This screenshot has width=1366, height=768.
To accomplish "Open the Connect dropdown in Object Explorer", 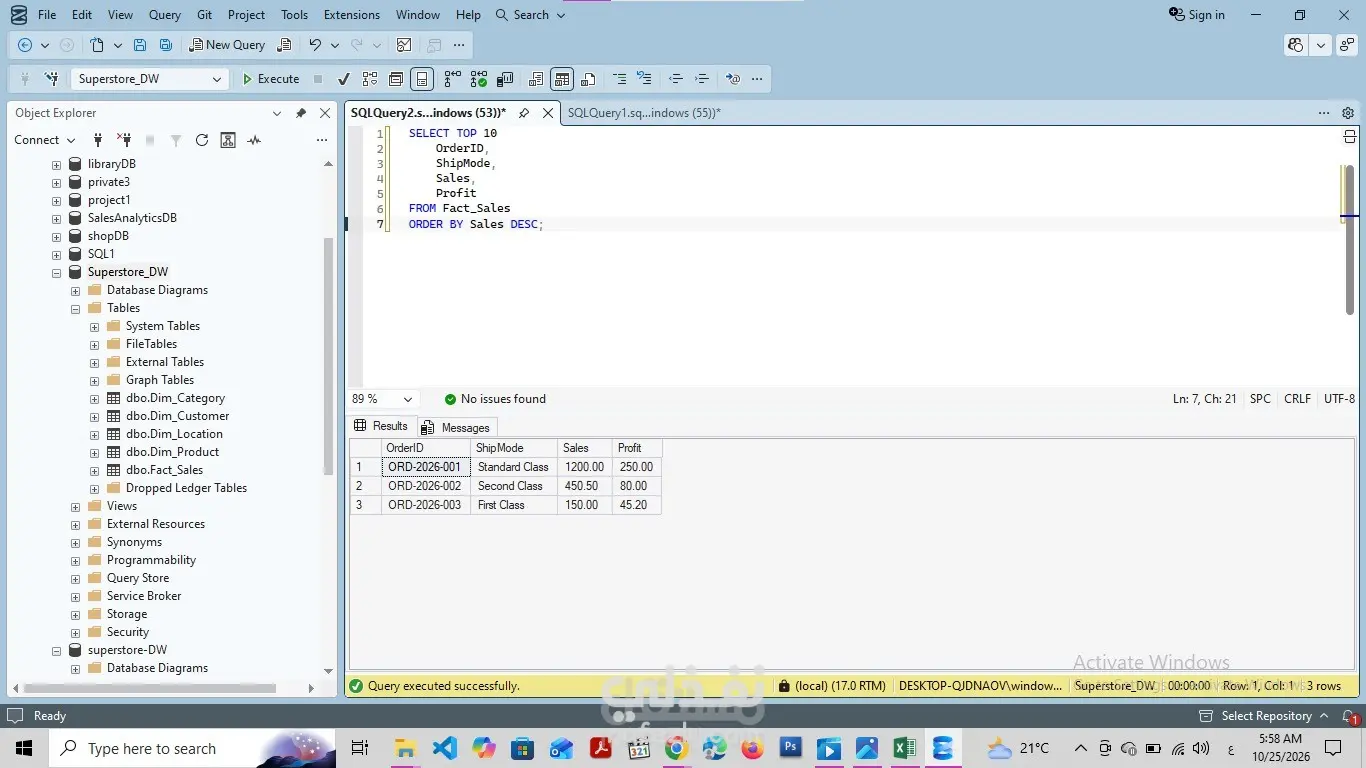I will click(x=45, y=140).
